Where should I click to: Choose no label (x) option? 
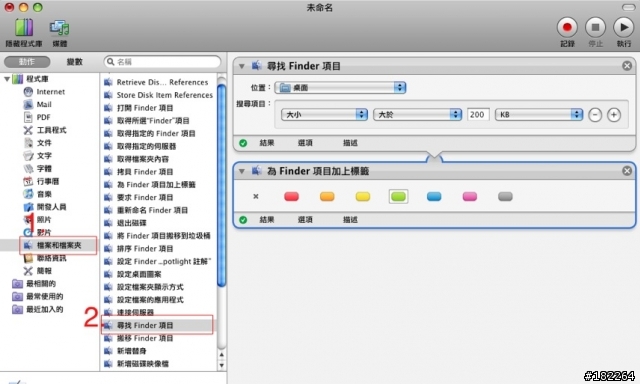[256, 196]
